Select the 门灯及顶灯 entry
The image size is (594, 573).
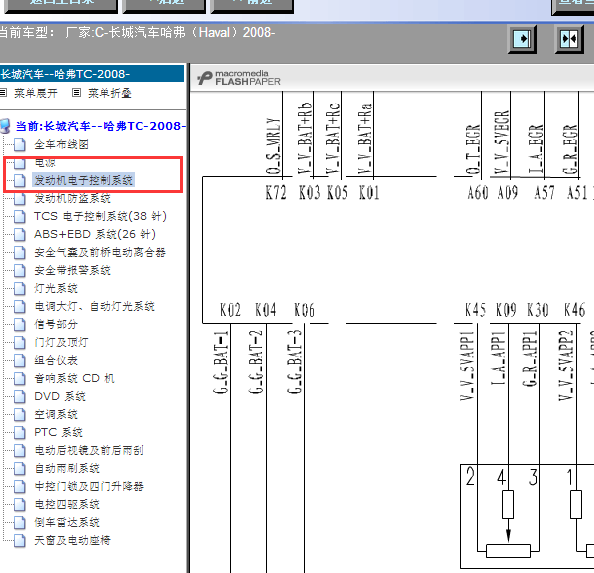click(x=61, y=342)
